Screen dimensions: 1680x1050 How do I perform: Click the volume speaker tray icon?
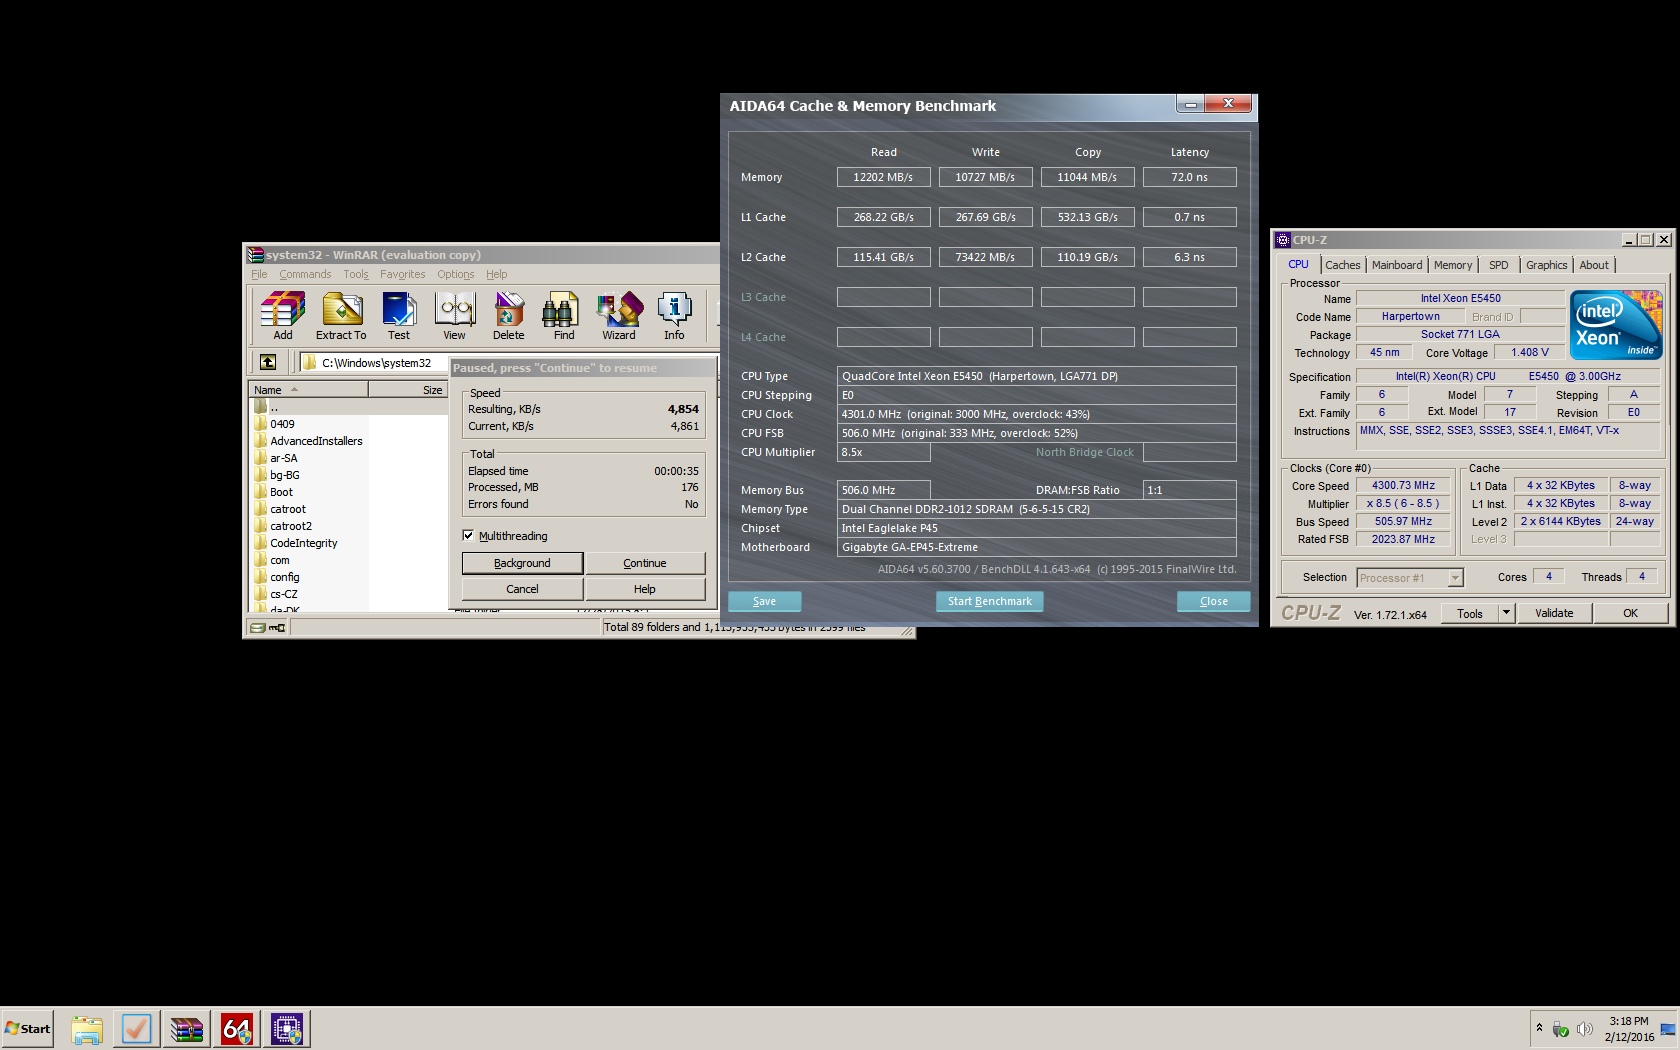coord(1585,1029)
